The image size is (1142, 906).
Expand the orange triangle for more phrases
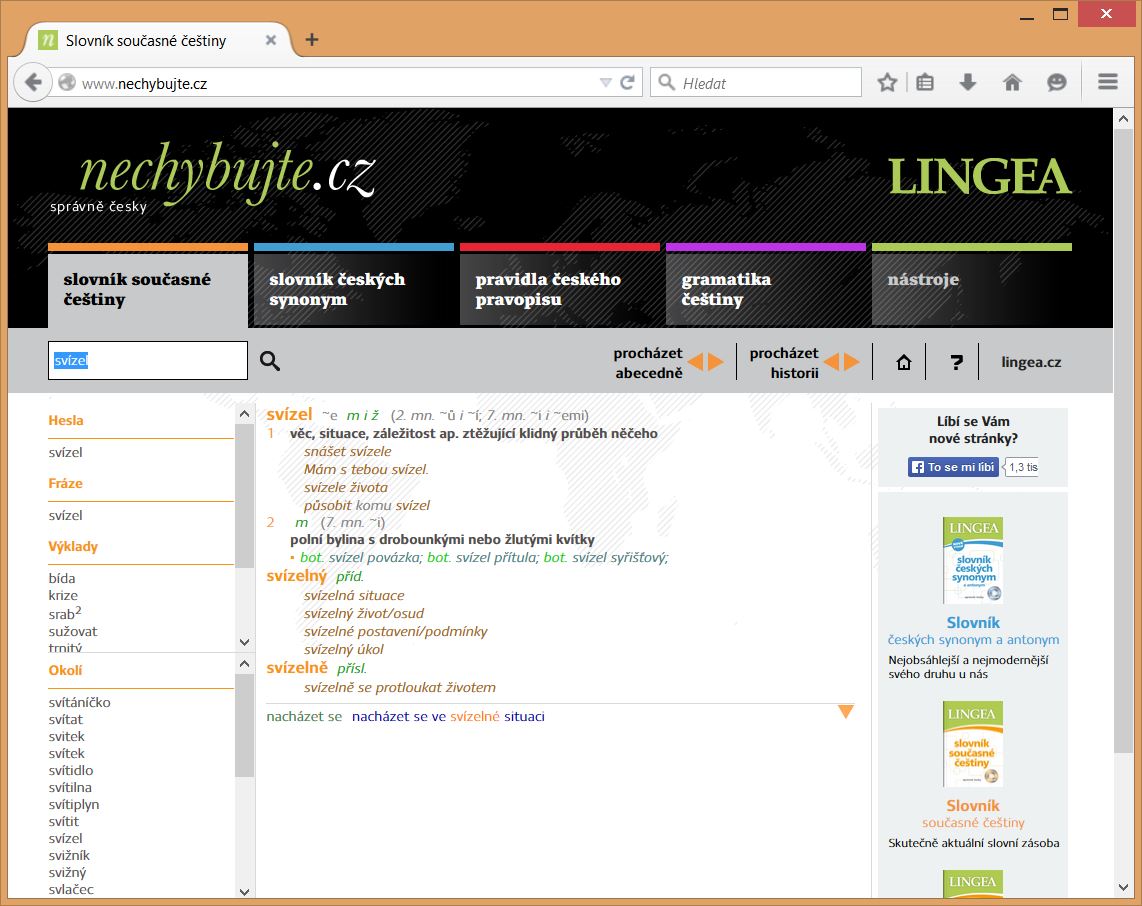(x=846, y=712)
